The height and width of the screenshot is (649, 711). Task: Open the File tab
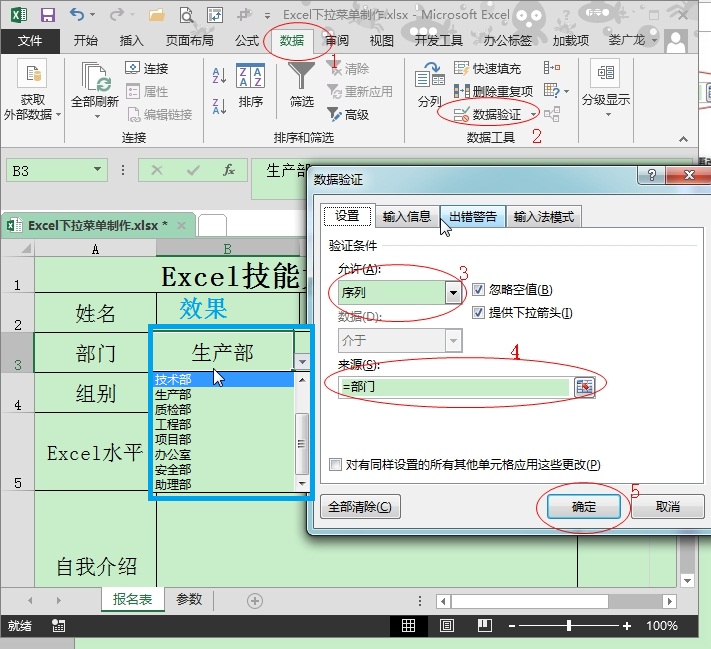tap(30, 41)
